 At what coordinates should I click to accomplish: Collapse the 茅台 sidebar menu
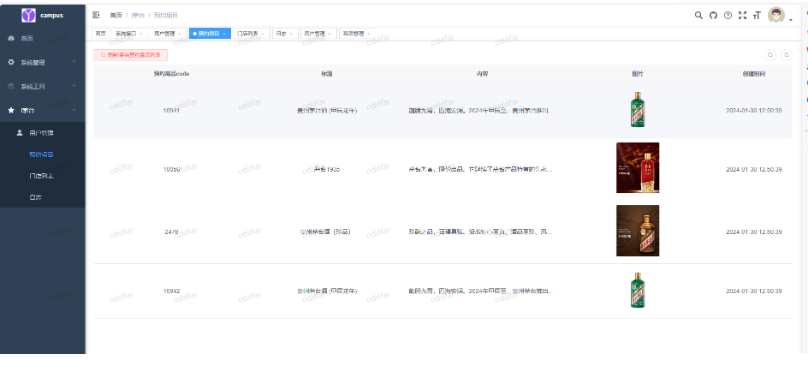tap(43, 110)
